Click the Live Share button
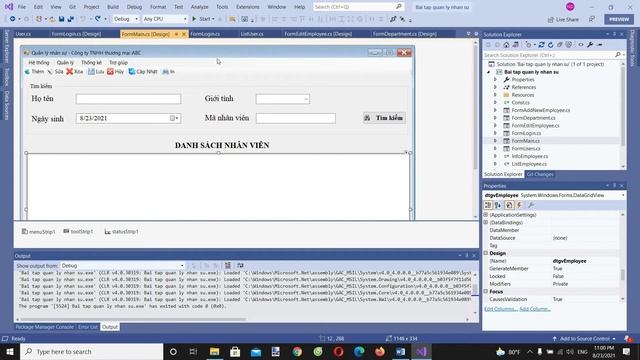Viewport: 640px width, 360px height. click(563, 19)
